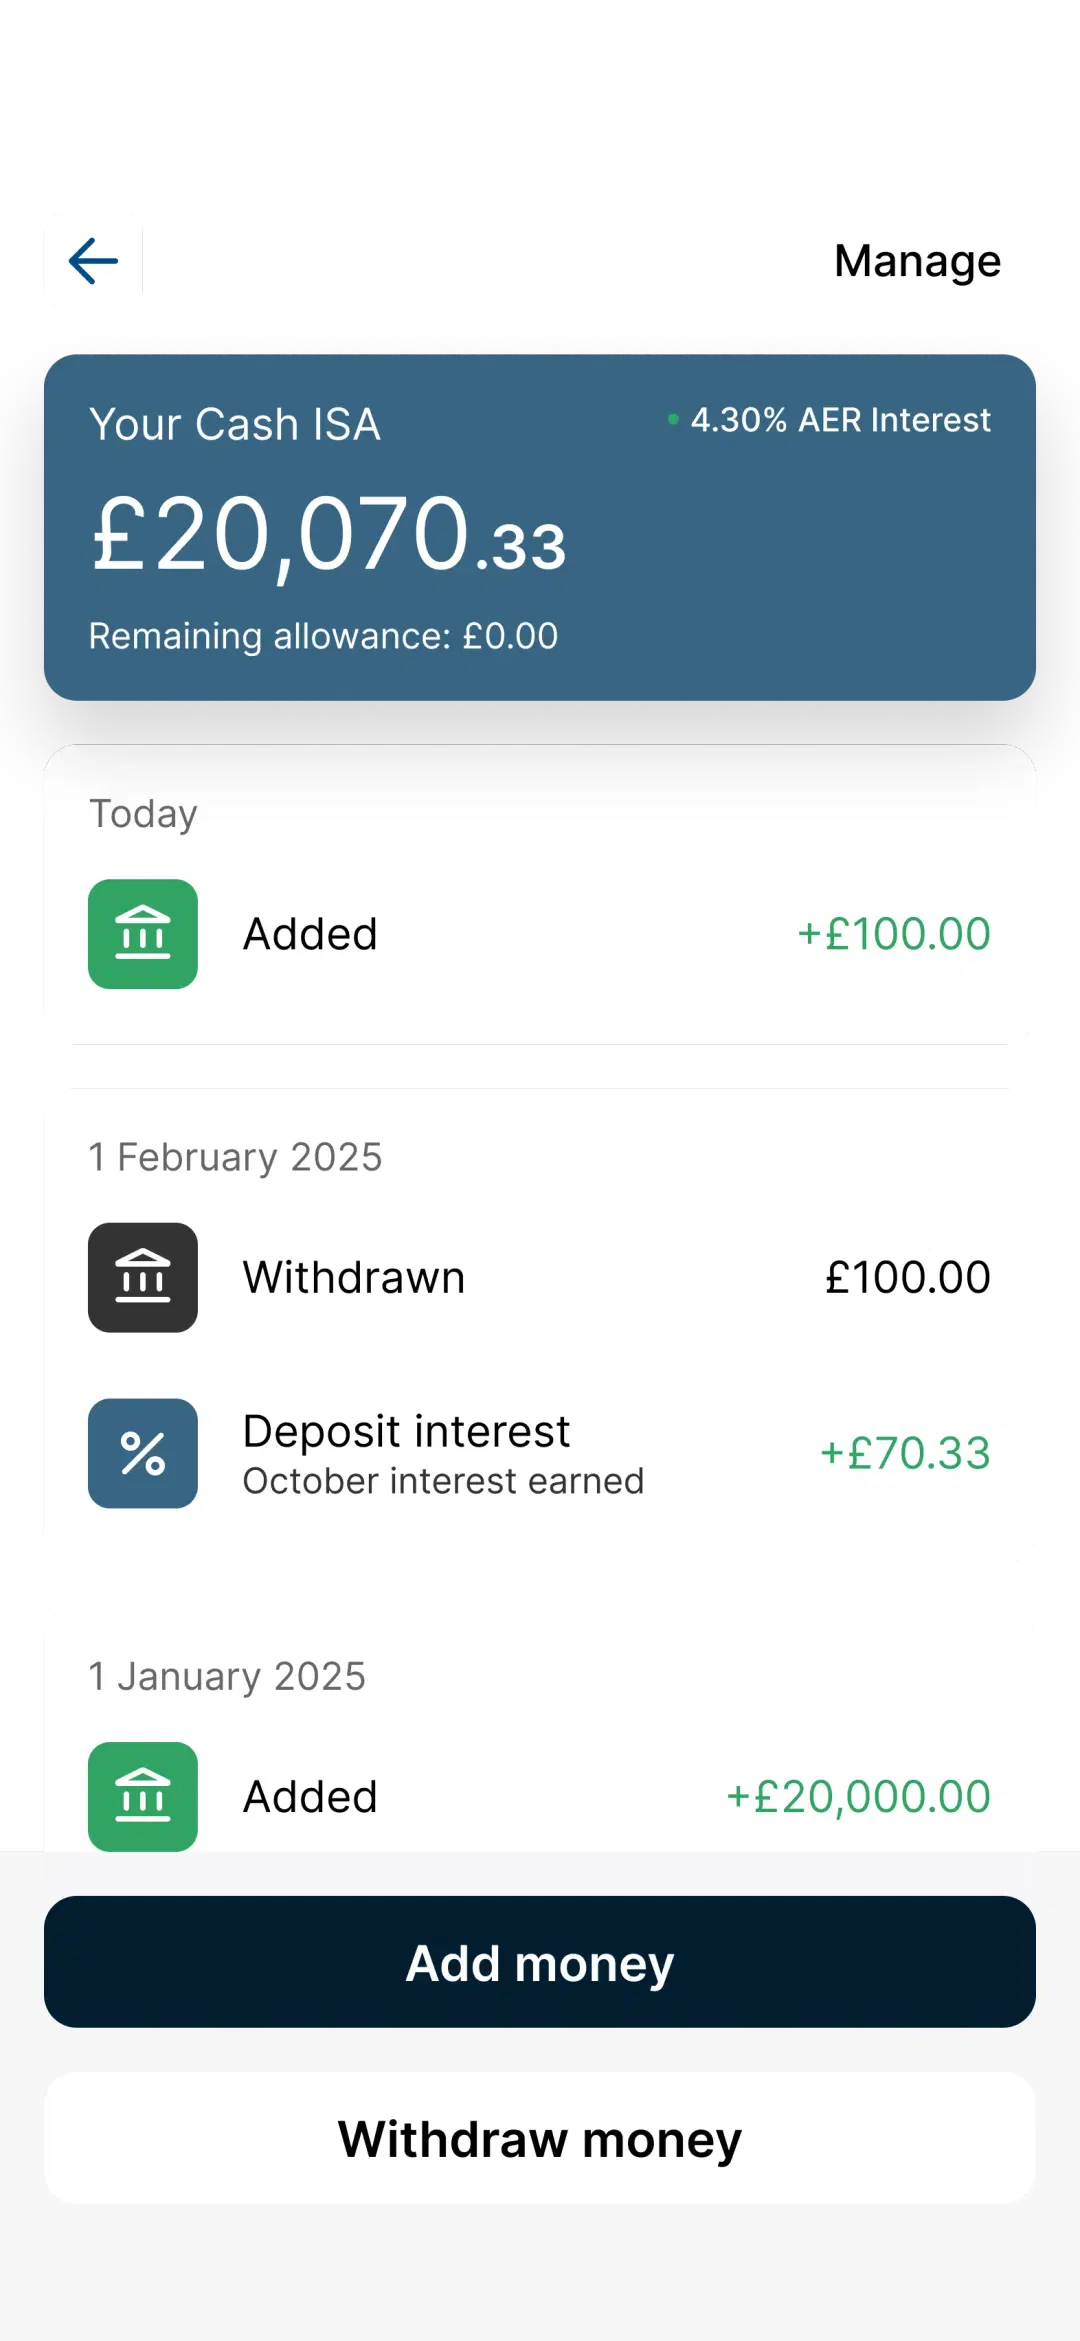The image size is (1080, 2341).
Task: Tap the dark bank Withdrawn icon
Action: [143, 1277]
